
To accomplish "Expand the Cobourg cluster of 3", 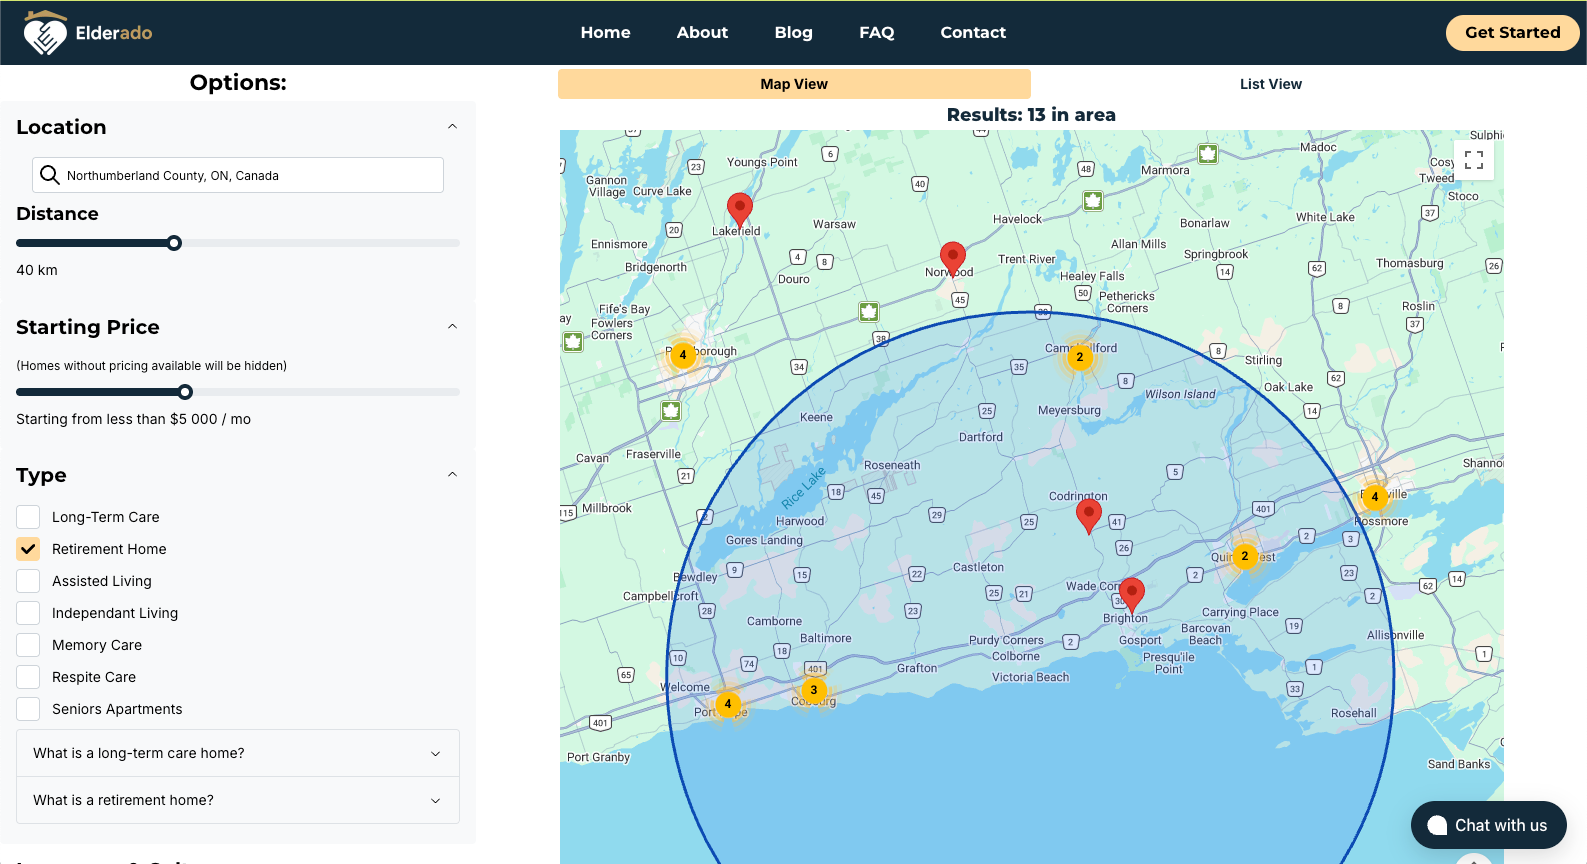I will click(814, 690).
